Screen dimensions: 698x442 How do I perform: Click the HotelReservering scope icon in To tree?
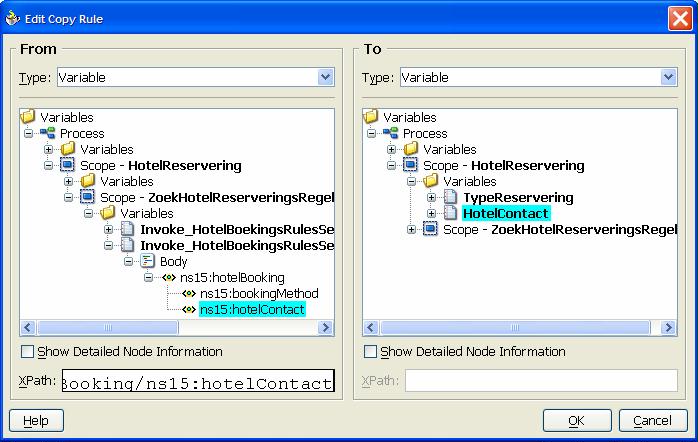coord(410,165)
